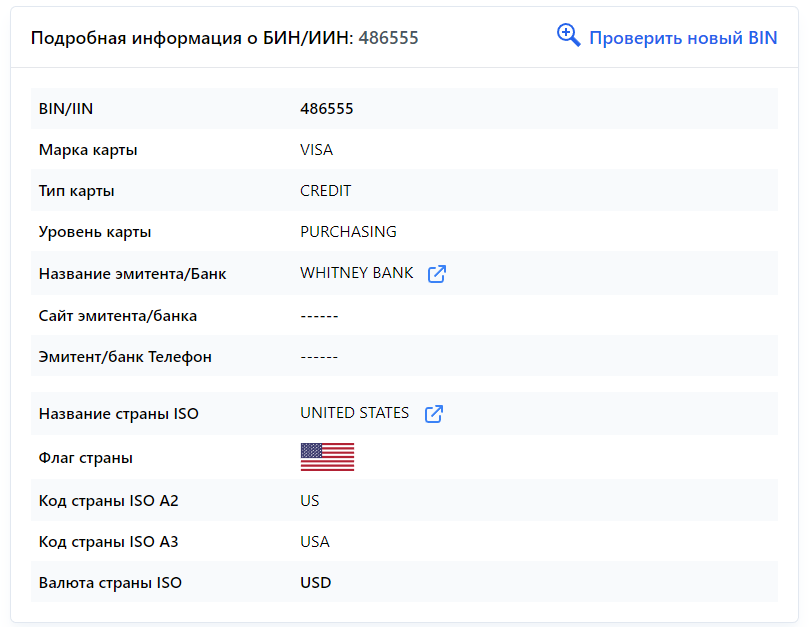Screen dimensions: 809x627
Task: Click the magnifier icon for new BIN check
Action: pos(569,36)
